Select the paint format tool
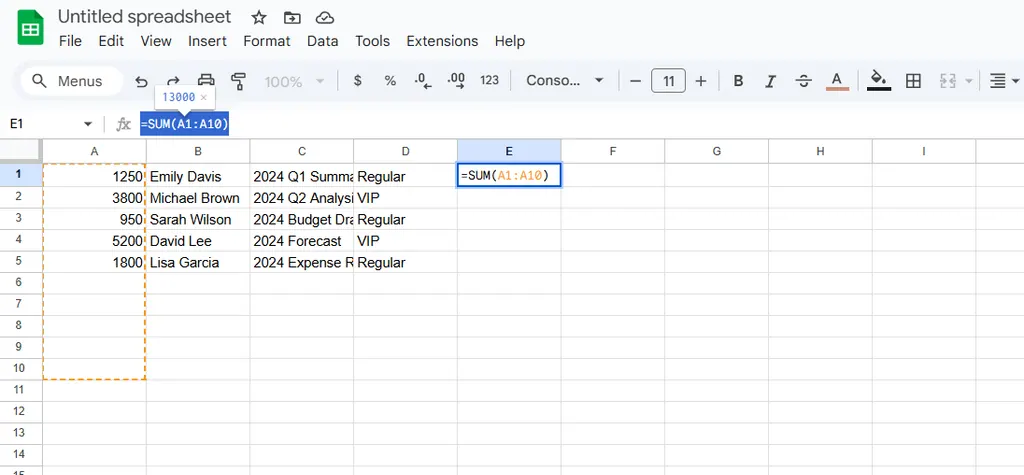 pos(238,81)
